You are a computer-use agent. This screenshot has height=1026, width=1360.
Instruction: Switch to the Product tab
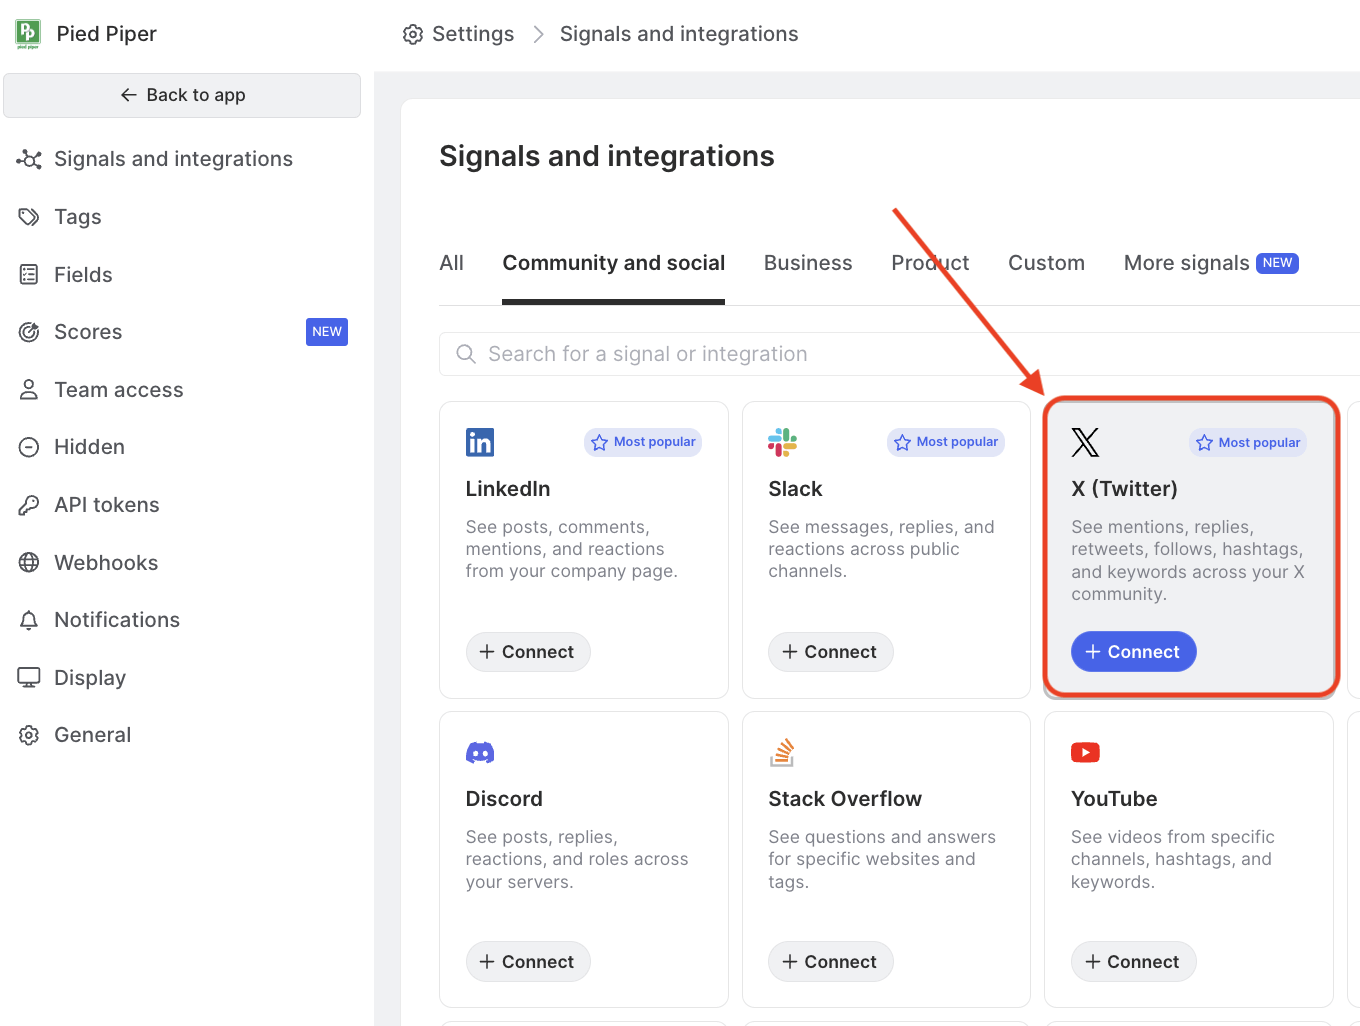(930, 263)
